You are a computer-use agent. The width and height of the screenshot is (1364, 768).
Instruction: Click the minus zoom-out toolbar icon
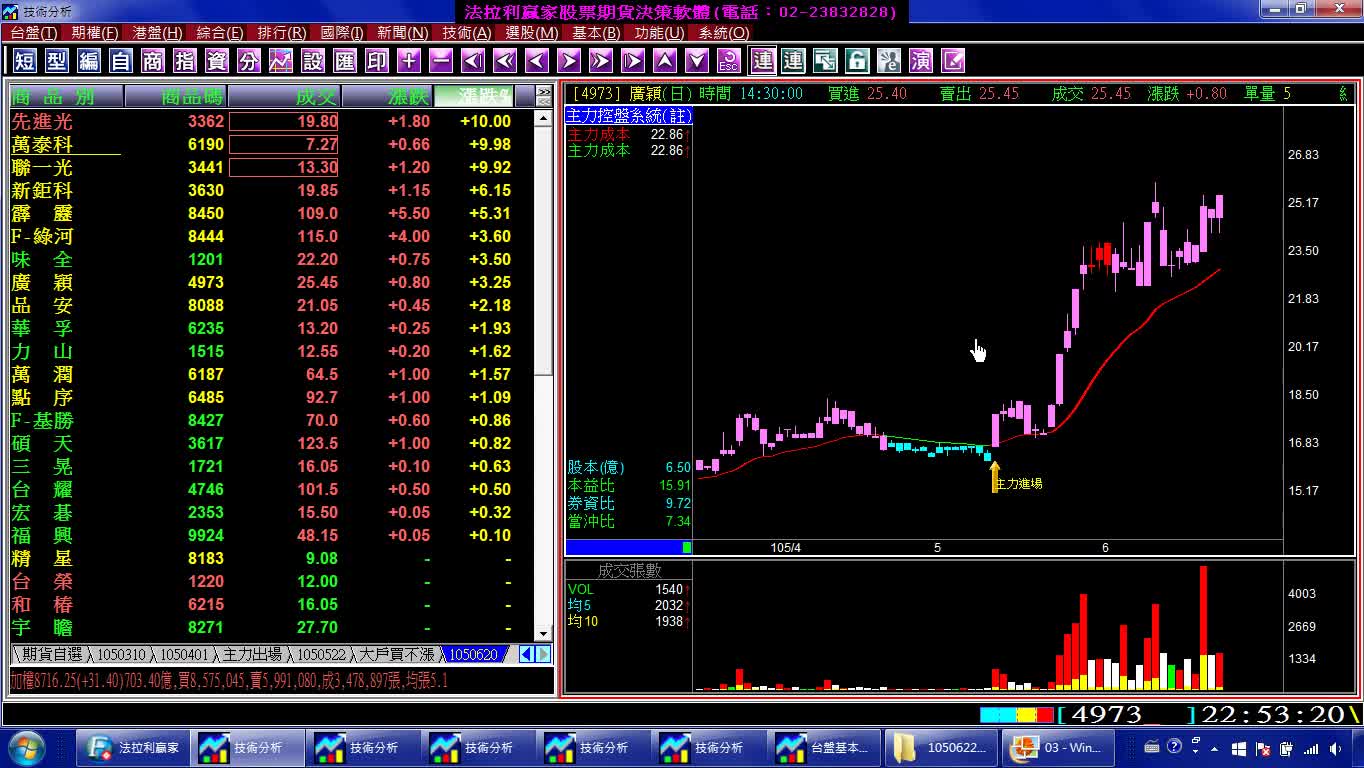coord(441,61)
